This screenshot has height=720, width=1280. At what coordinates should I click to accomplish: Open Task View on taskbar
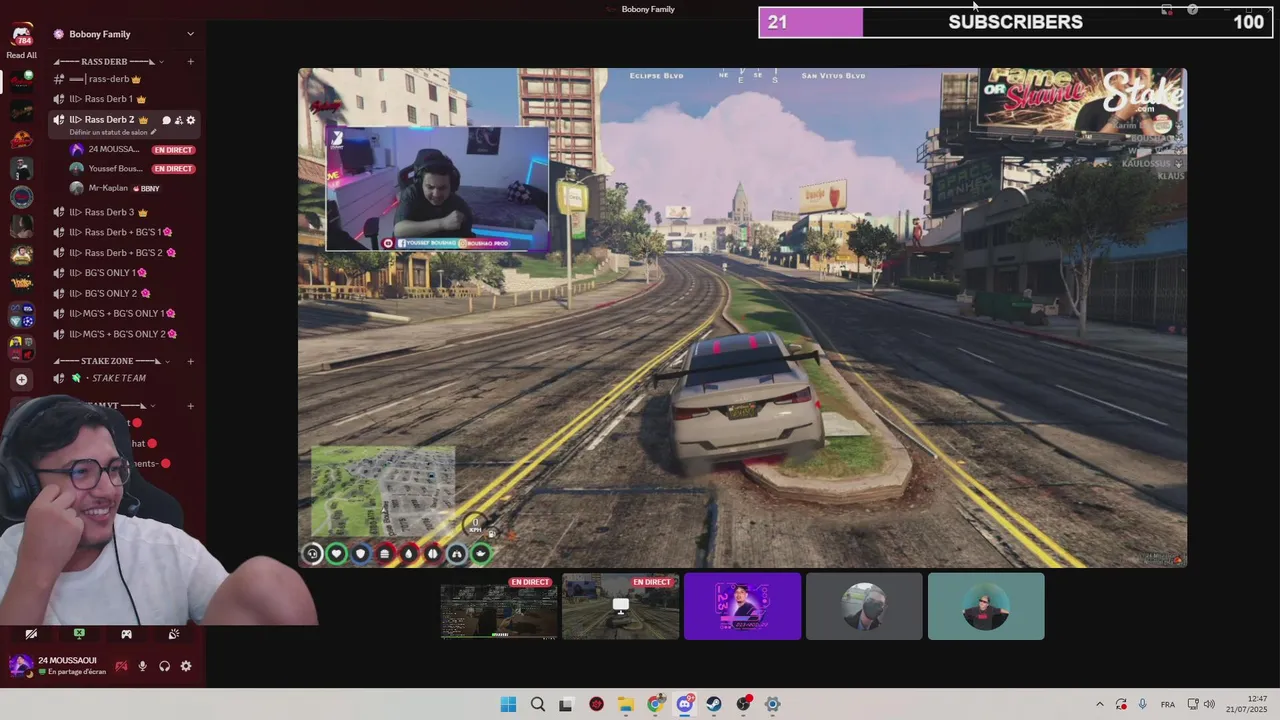tap(566, 704)
